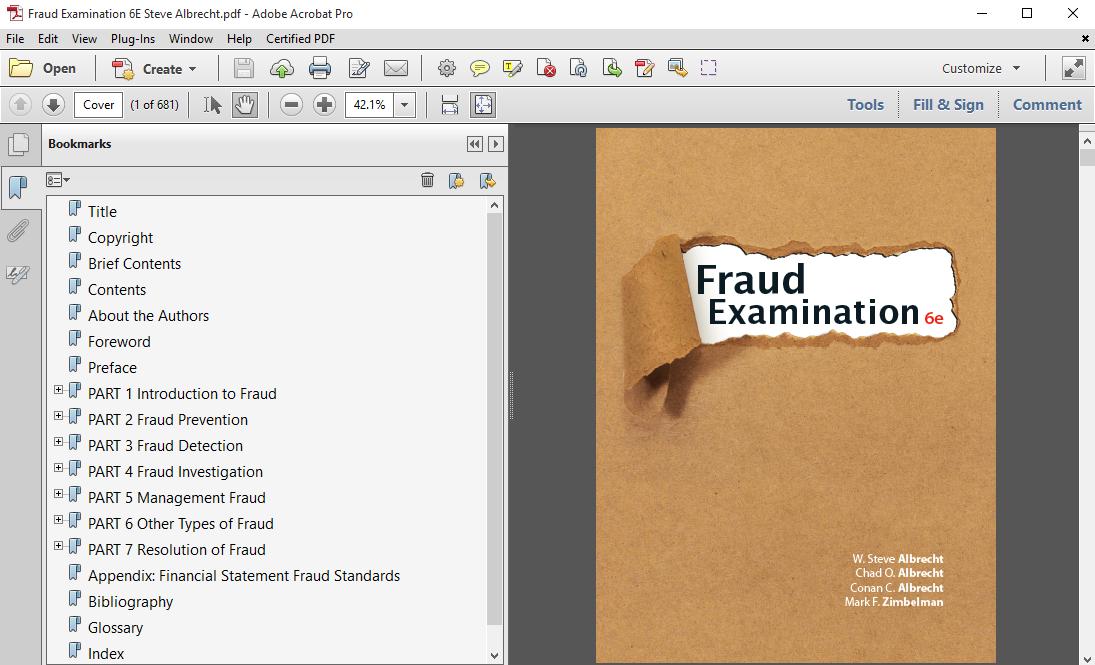Toggle read mode fullscreen icon
The height and width of the screenshot is (665, 1095).
click(1073, 68)
